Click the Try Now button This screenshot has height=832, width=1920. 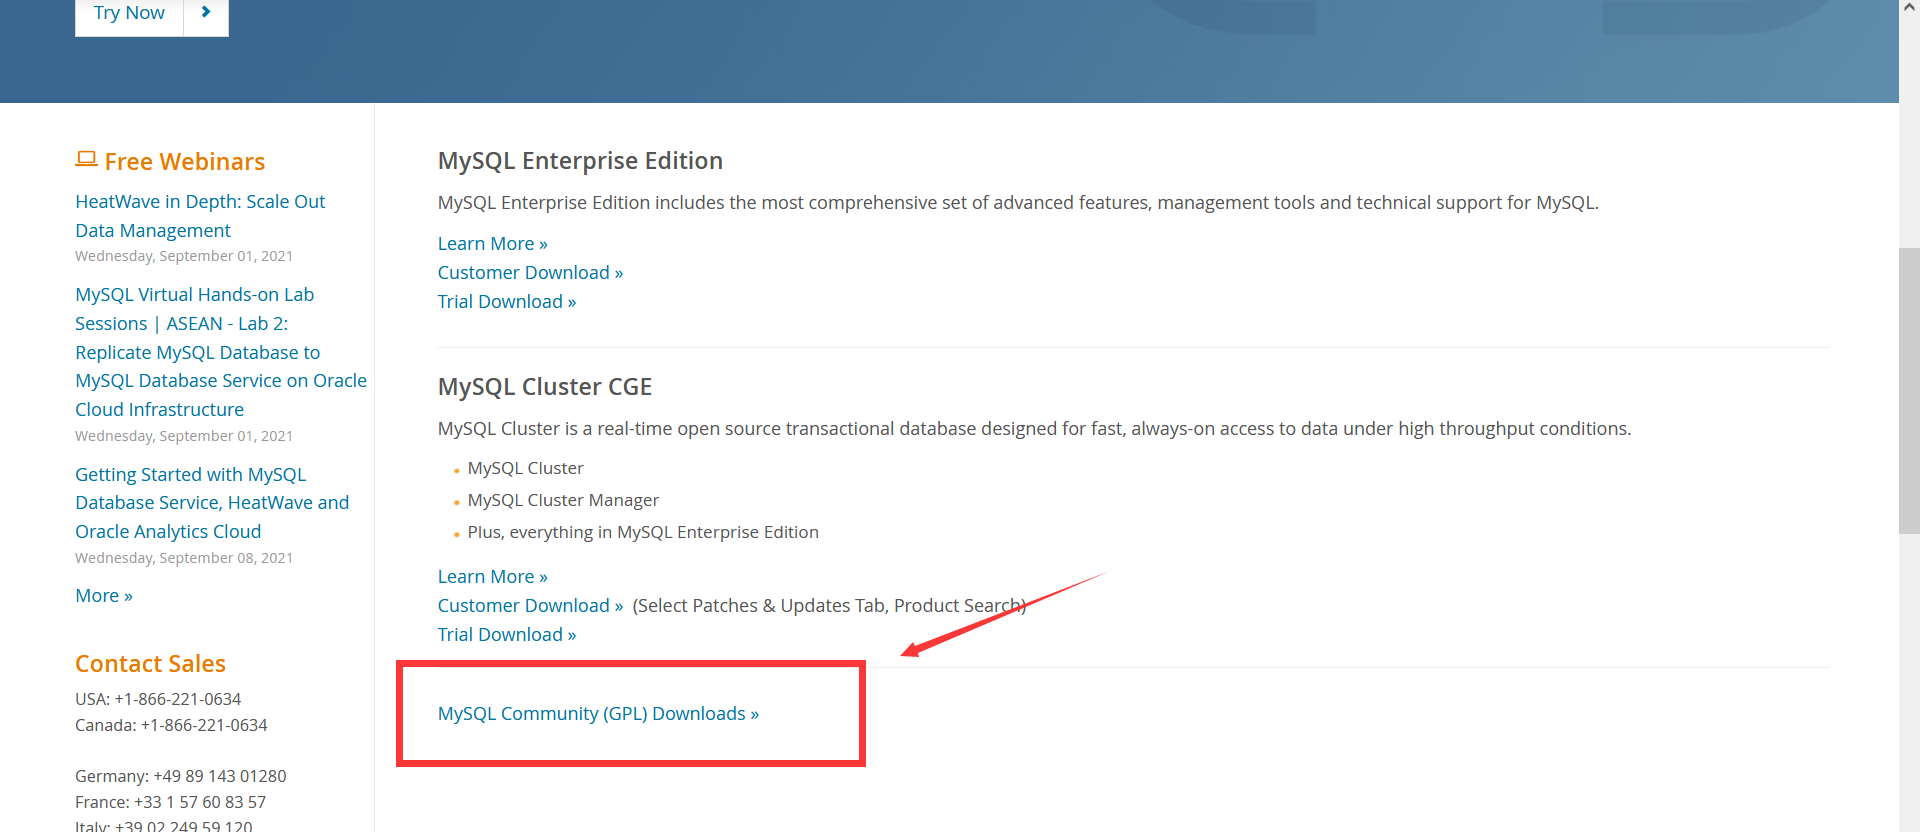[129, 14]
